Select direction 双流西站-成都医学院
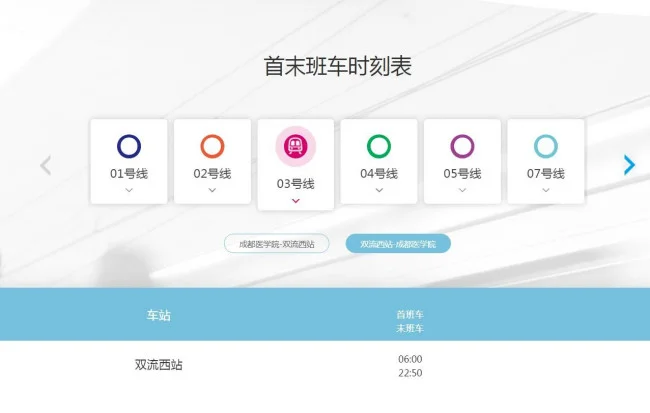The image size is (650, 413). tap(398, 243)
